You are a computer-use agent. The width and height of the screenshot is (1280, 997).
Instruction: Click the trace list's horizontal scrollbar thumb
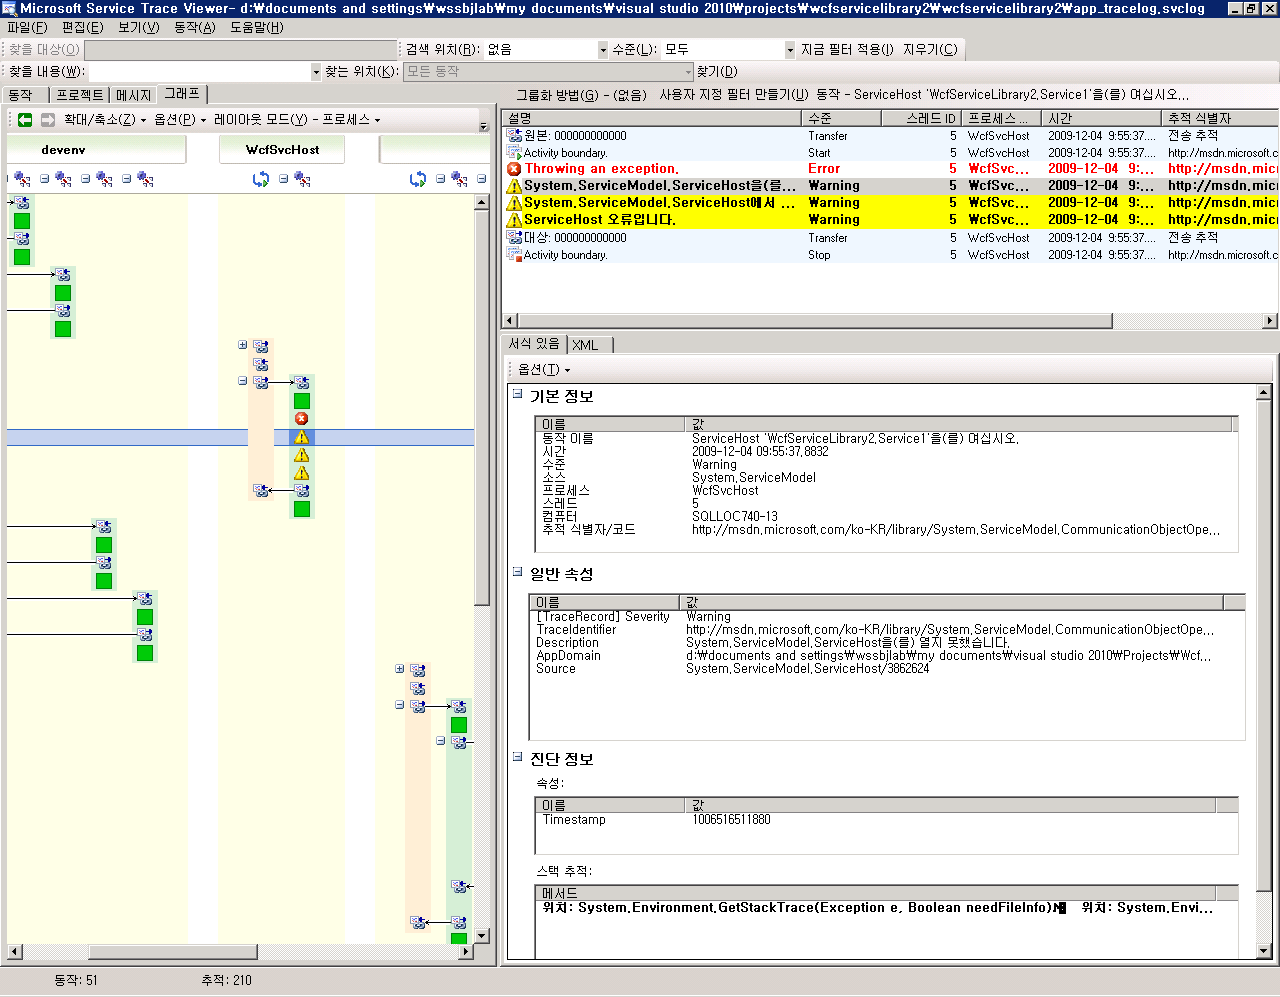(814, 321)
